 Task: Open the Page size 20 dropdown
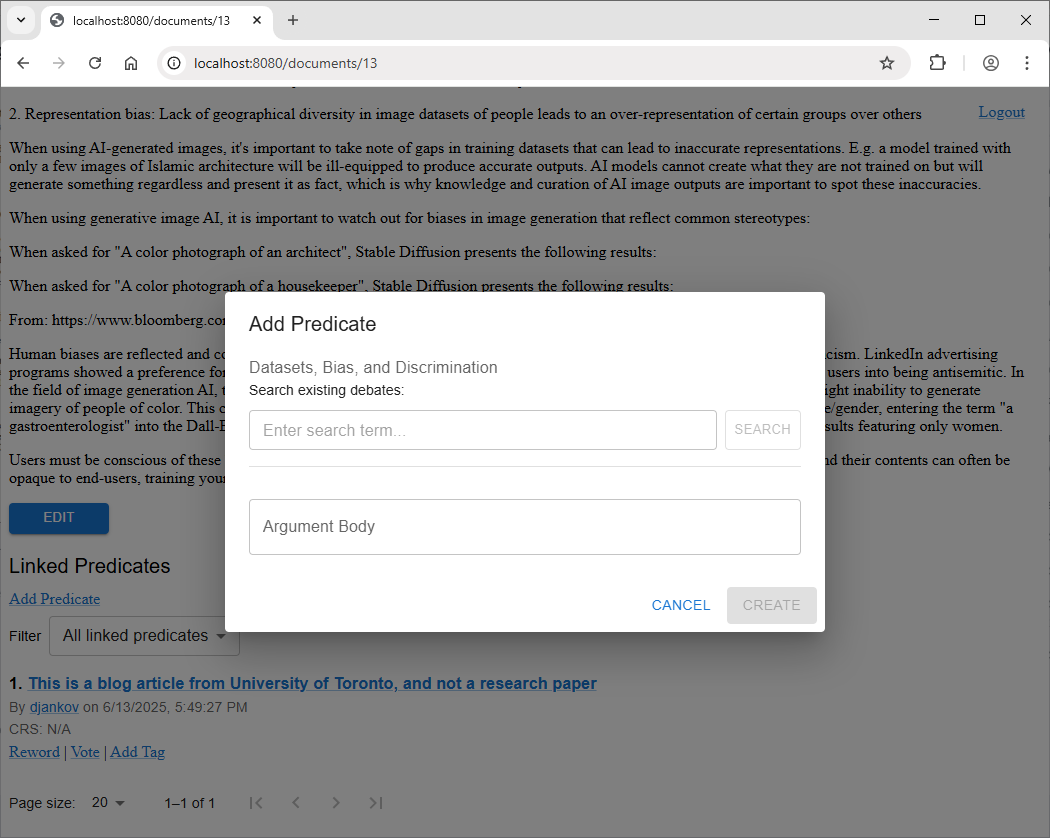[x=108, y=802]
